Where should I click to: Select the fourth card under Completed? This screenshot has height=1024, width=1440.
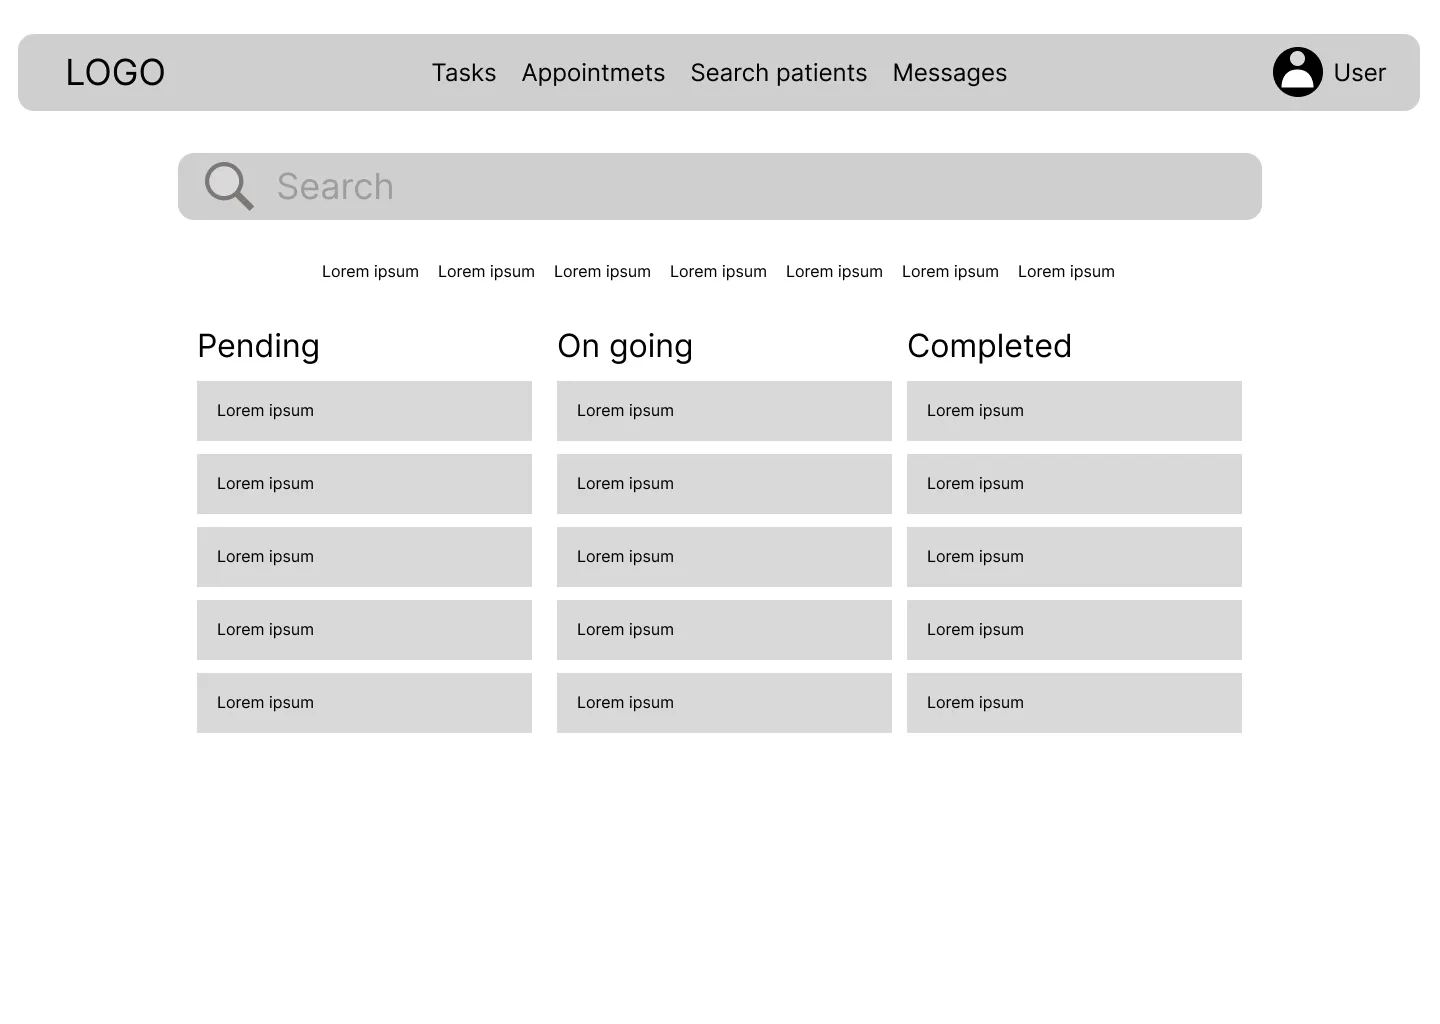pyautogui.click(x=1074, y=630)
